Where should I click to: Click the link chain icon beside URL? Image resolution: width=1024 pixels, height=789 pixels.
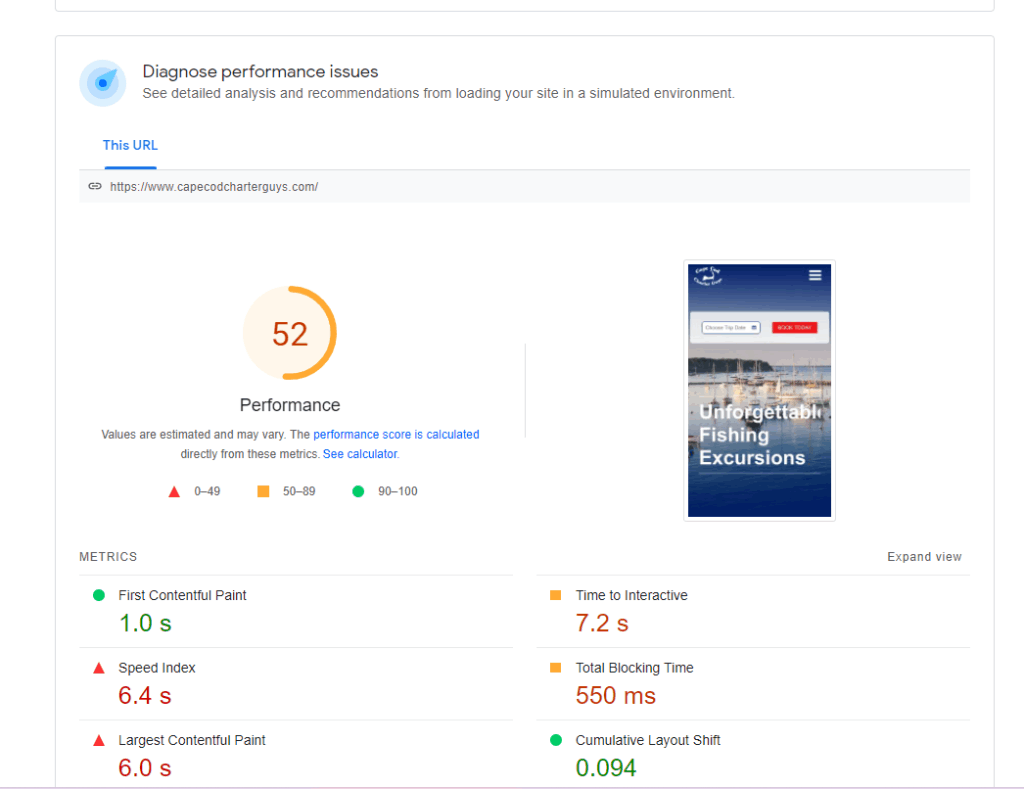pos(95,186)
